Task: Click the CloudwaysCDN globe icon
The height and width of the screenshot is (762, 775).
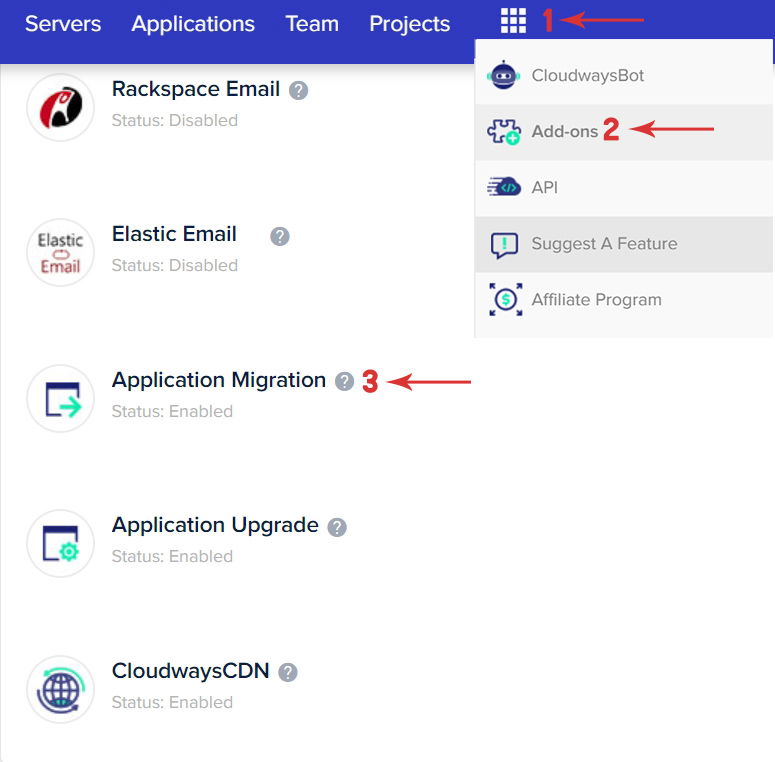Action: coord(60,689)
